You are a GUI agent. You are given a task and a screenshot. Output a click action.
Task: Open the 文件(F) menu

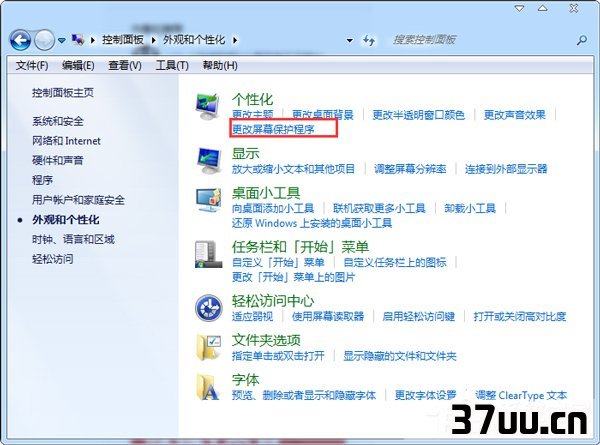point(32,65)
